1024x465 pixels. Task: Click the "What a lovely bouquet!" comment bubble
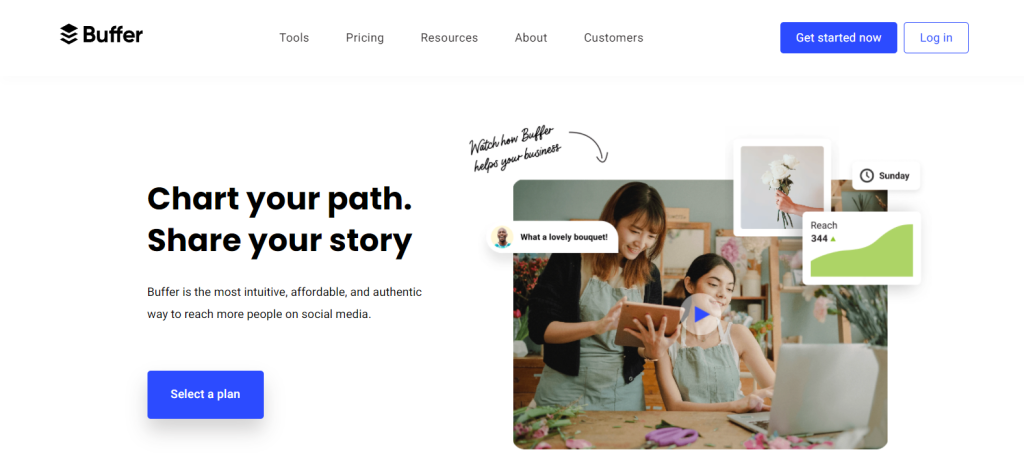[x=552, y=237]
